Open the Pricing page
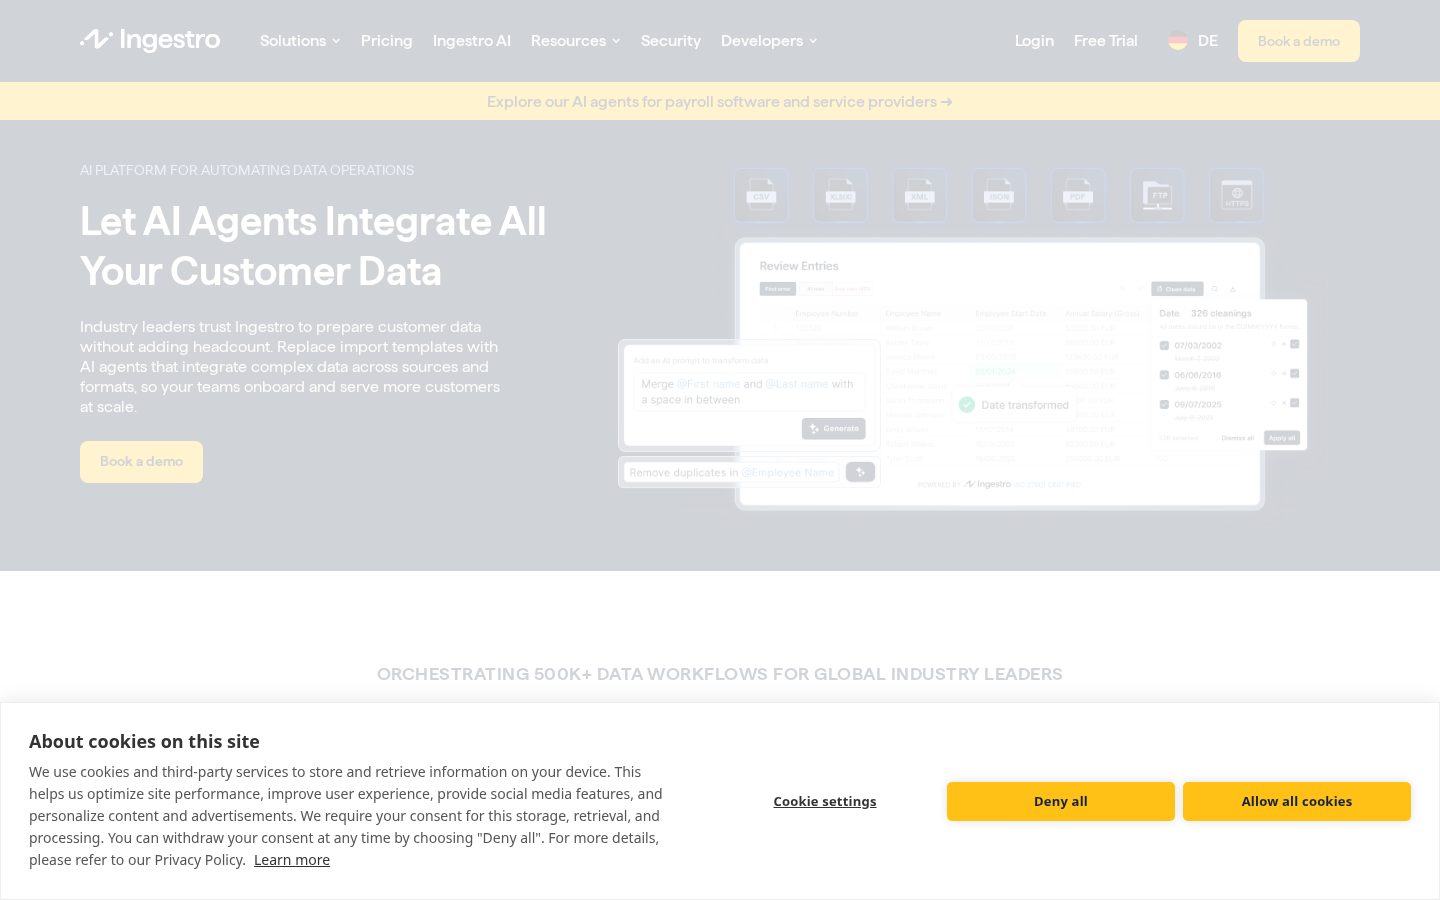Viewport: 1440px width, 900px height. pyautogui.click(x=387, y=41)
